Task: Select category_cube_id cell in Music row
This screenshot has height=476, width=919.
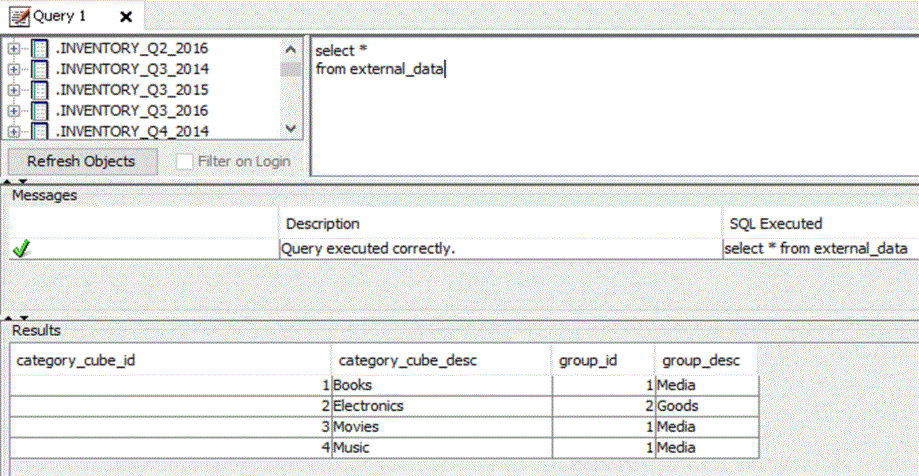Action: [171, 448]
